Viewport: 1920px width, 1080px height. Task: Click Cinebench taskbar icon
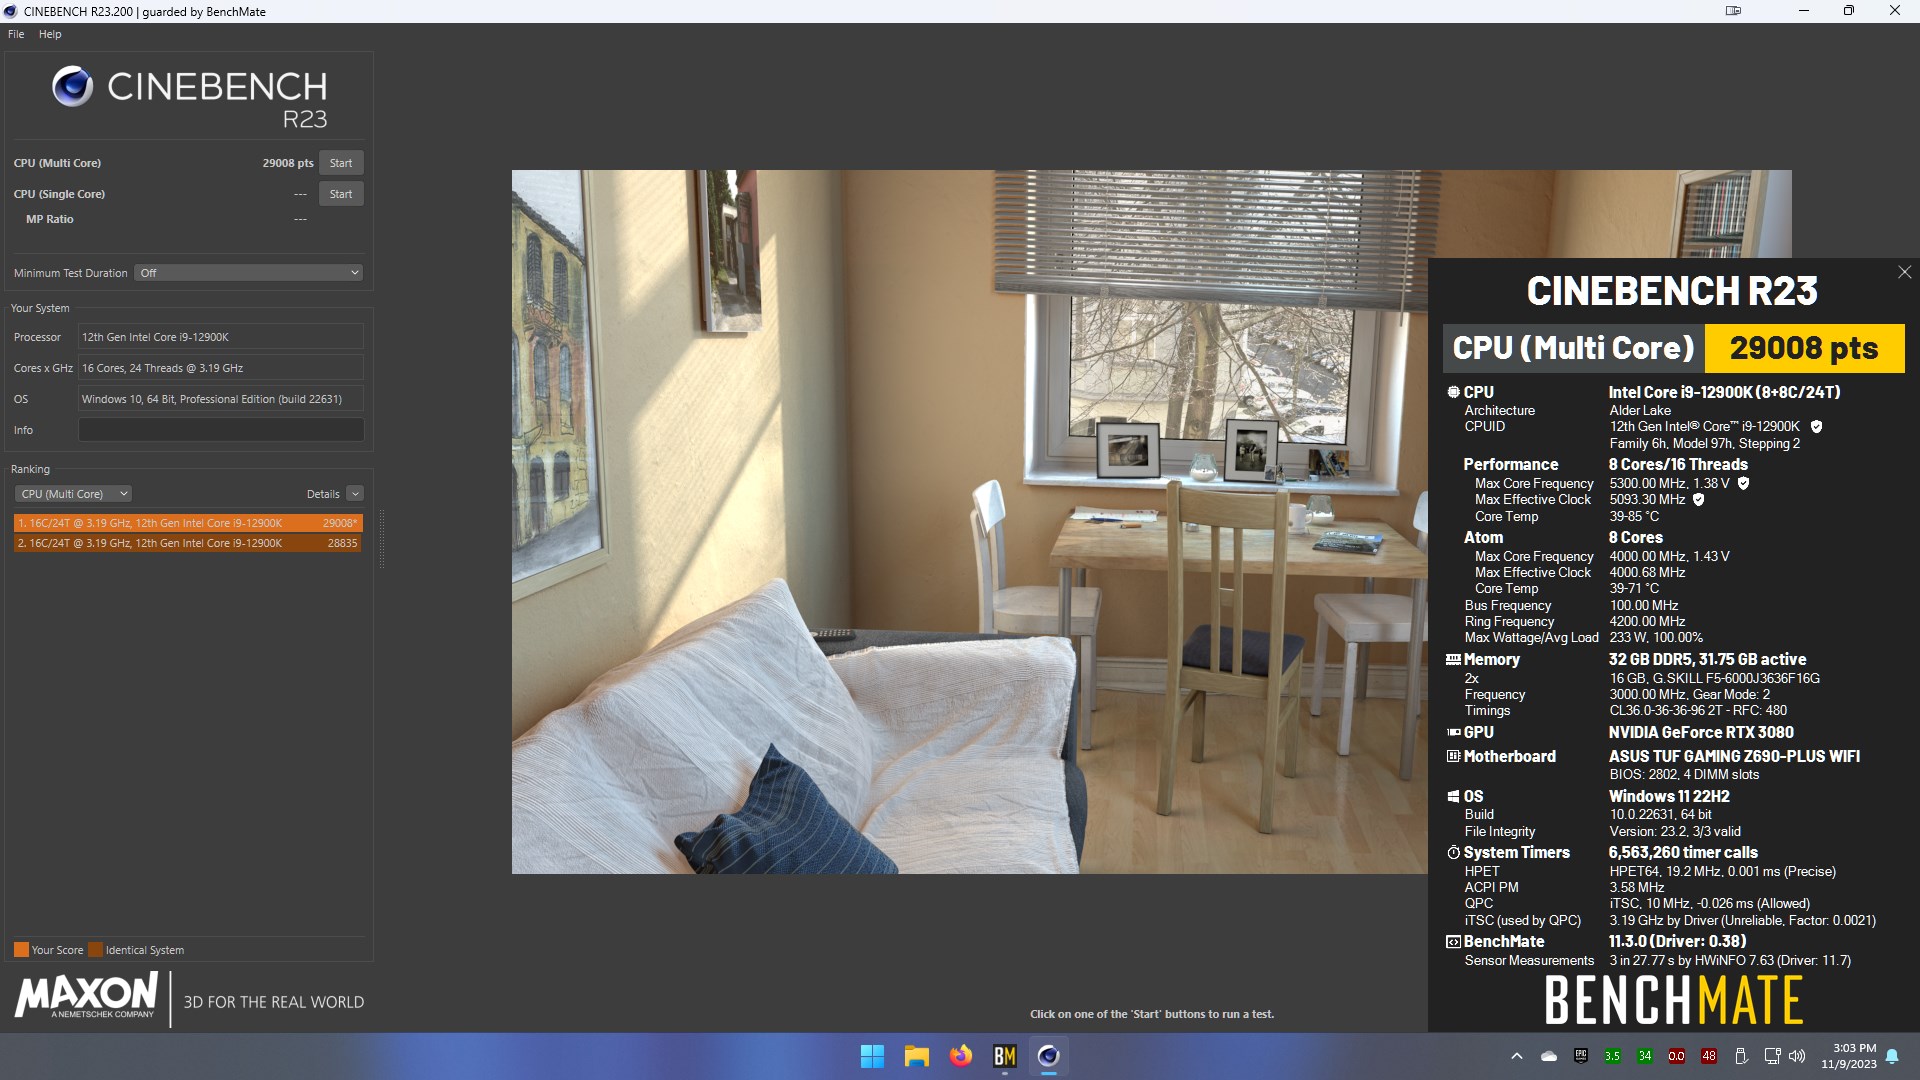pyautogui.click(x=1048, y=1056)
